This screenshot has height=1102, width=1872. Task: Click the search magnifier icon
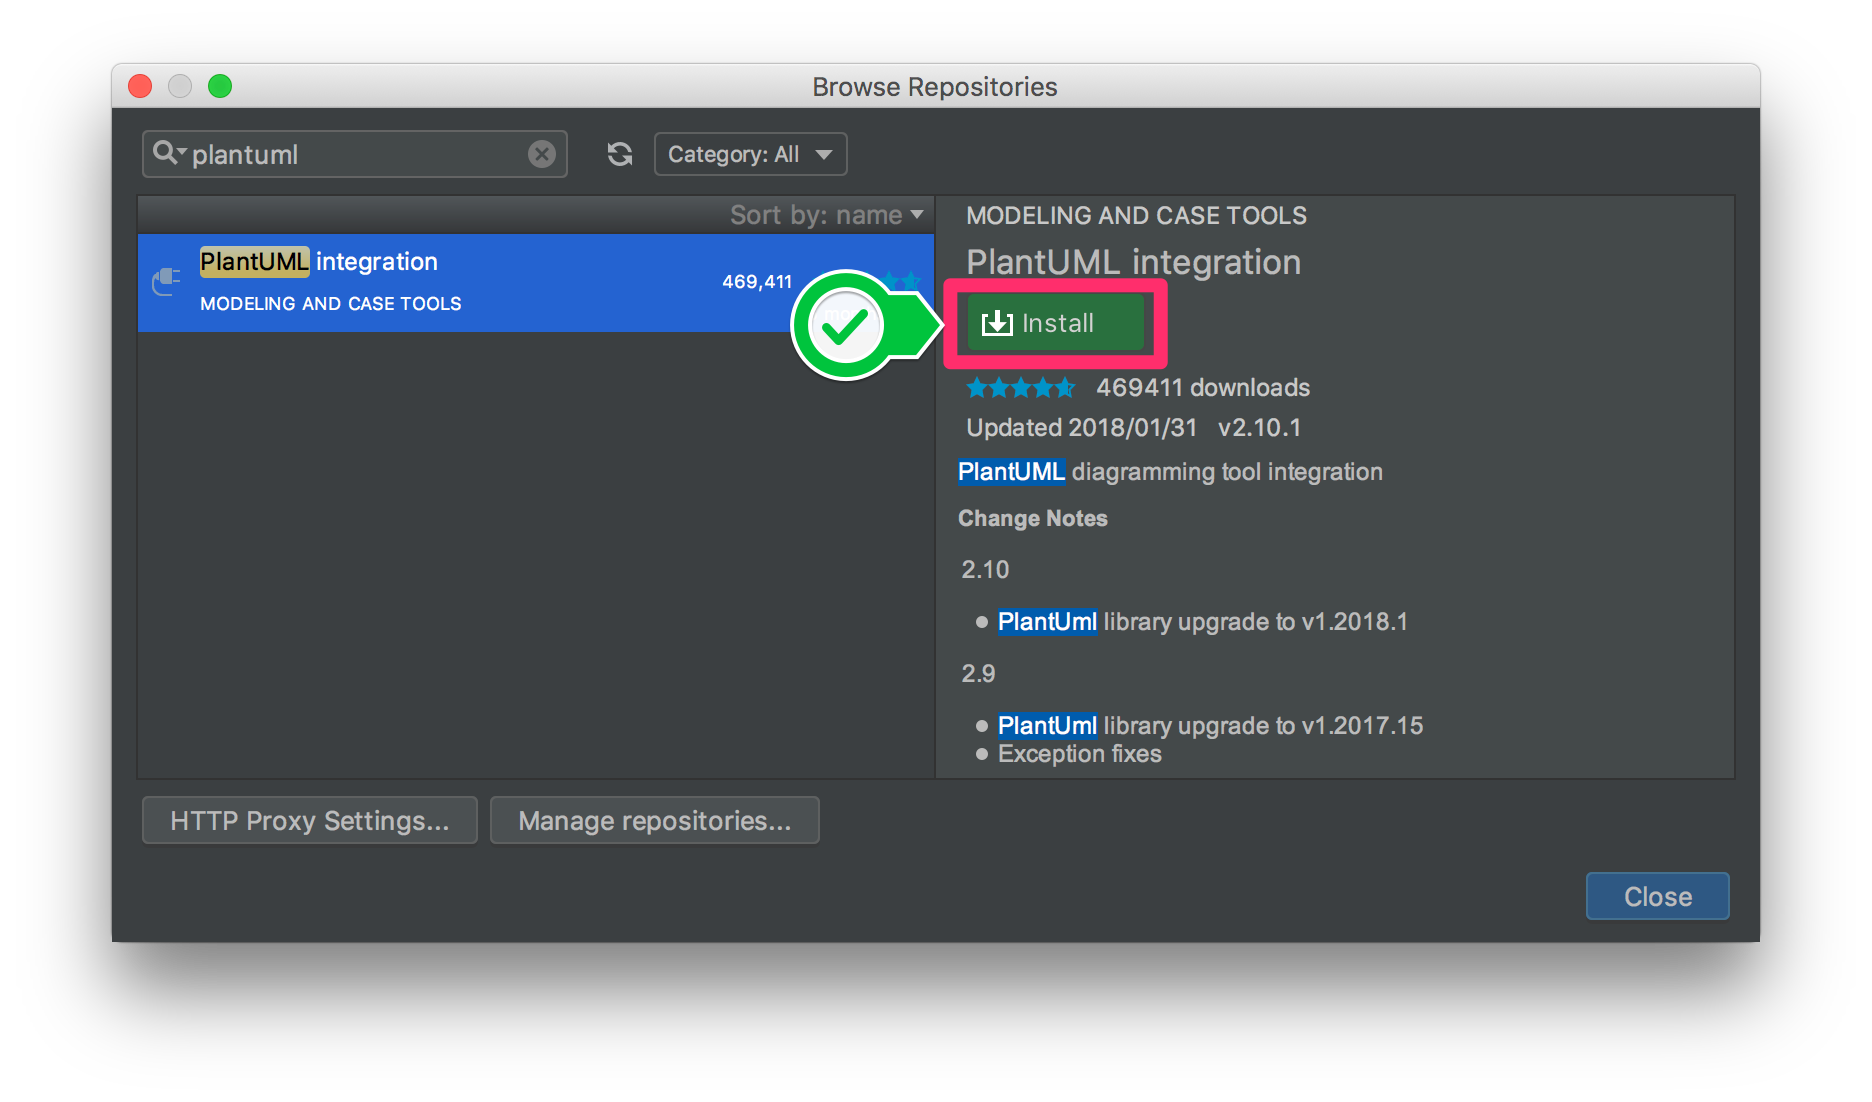(168, 153)
